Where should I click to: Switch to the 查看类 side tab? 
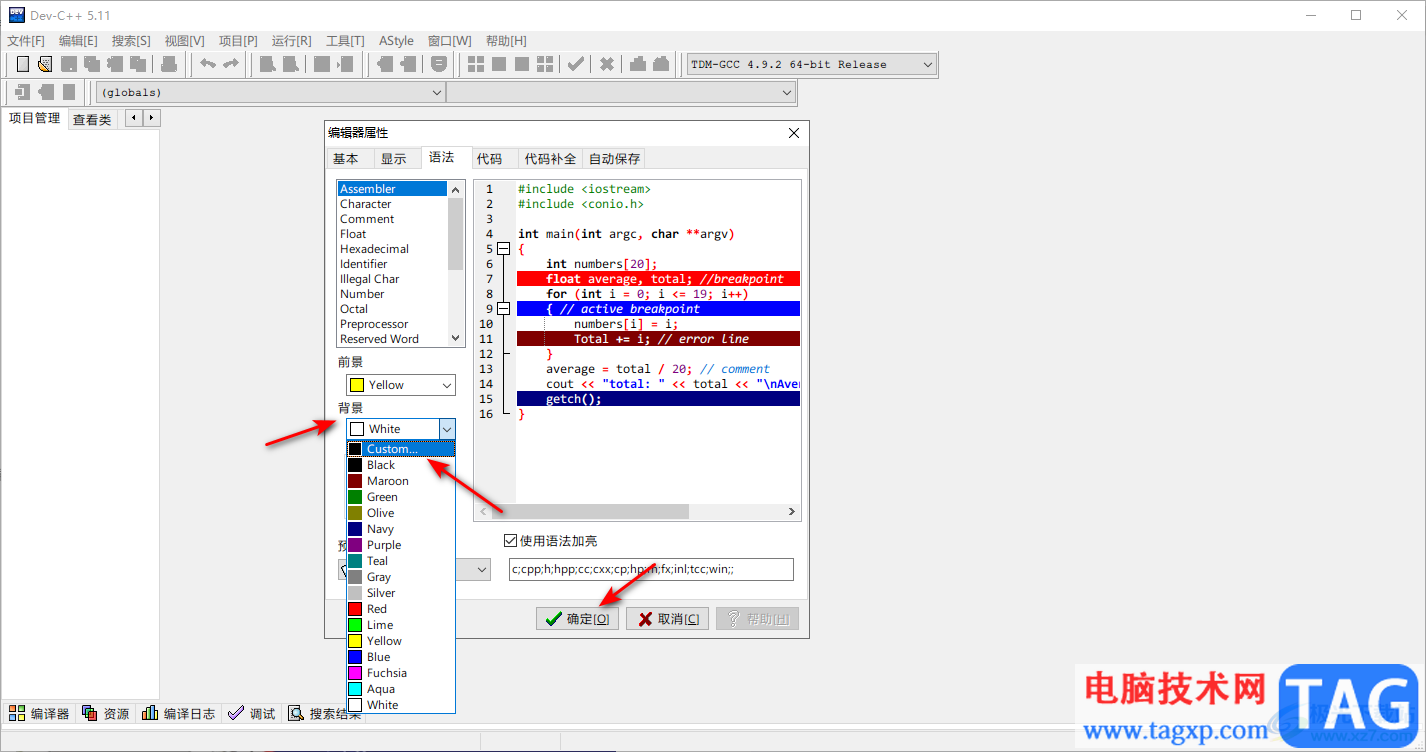pyautogui.click(x=92, y=120)
